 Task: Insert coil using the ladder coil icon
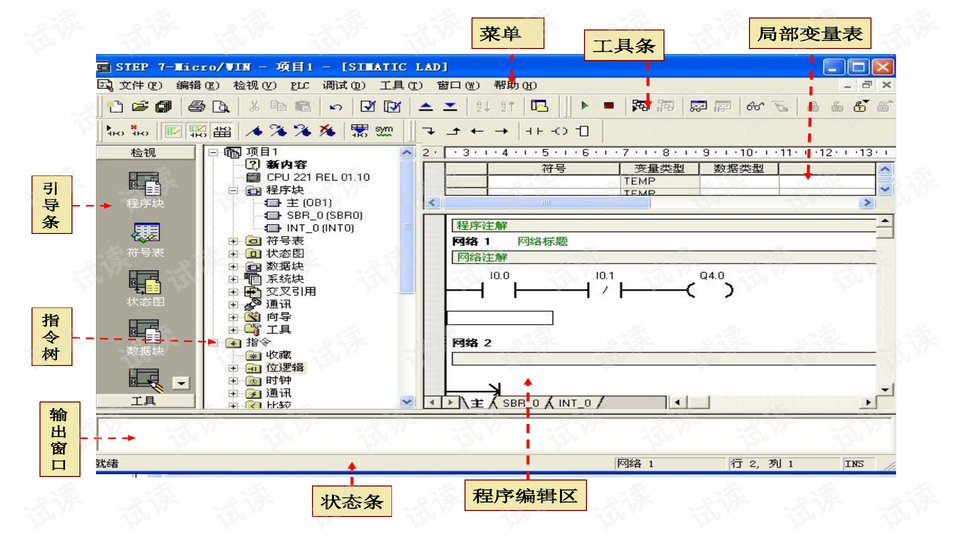pos(559,131)
